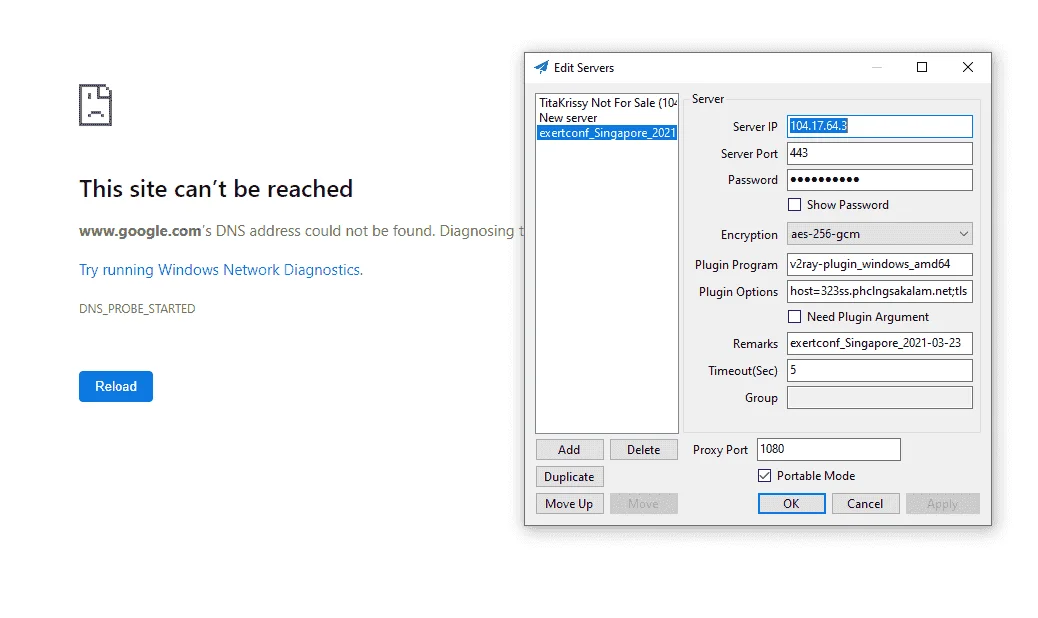Uncheck the Portable Mode checkbox
The image size is (1038, 618).
(x=765, y=476)
